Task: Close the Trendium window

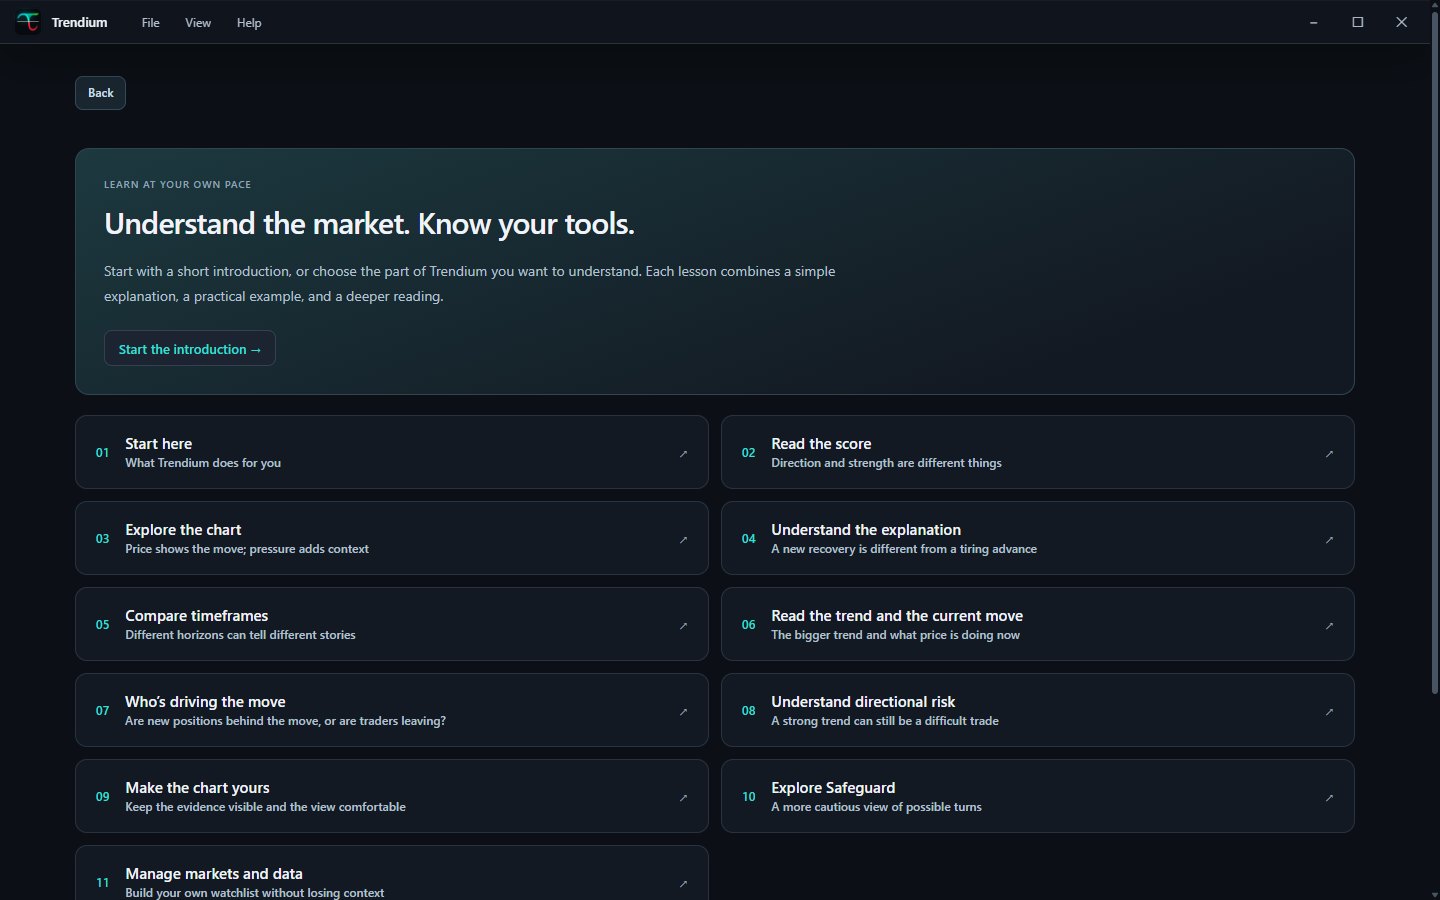Action: coord(1401,22)
